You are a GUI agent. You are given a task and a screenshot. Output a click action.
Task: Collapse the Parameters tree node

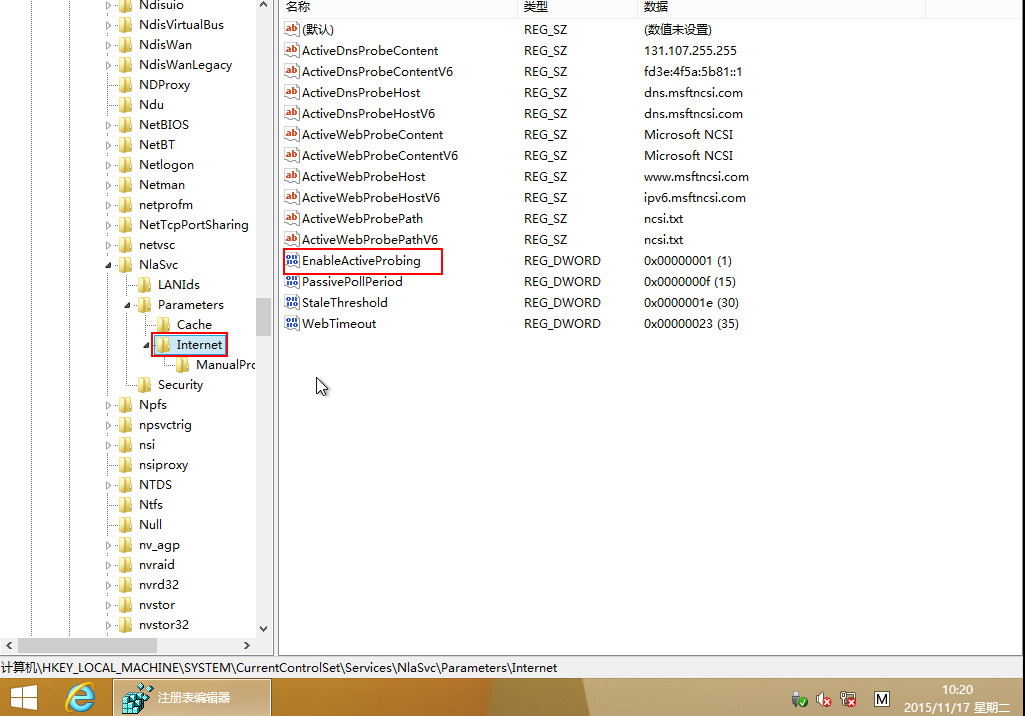coord(128,305)
